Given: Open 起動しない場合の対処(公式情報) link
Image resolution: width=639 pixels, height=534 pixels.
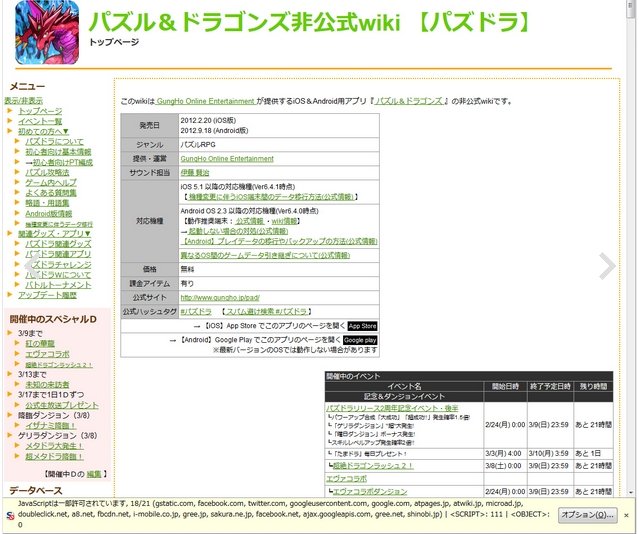Looking at the screenshot, I should point(238,231).
